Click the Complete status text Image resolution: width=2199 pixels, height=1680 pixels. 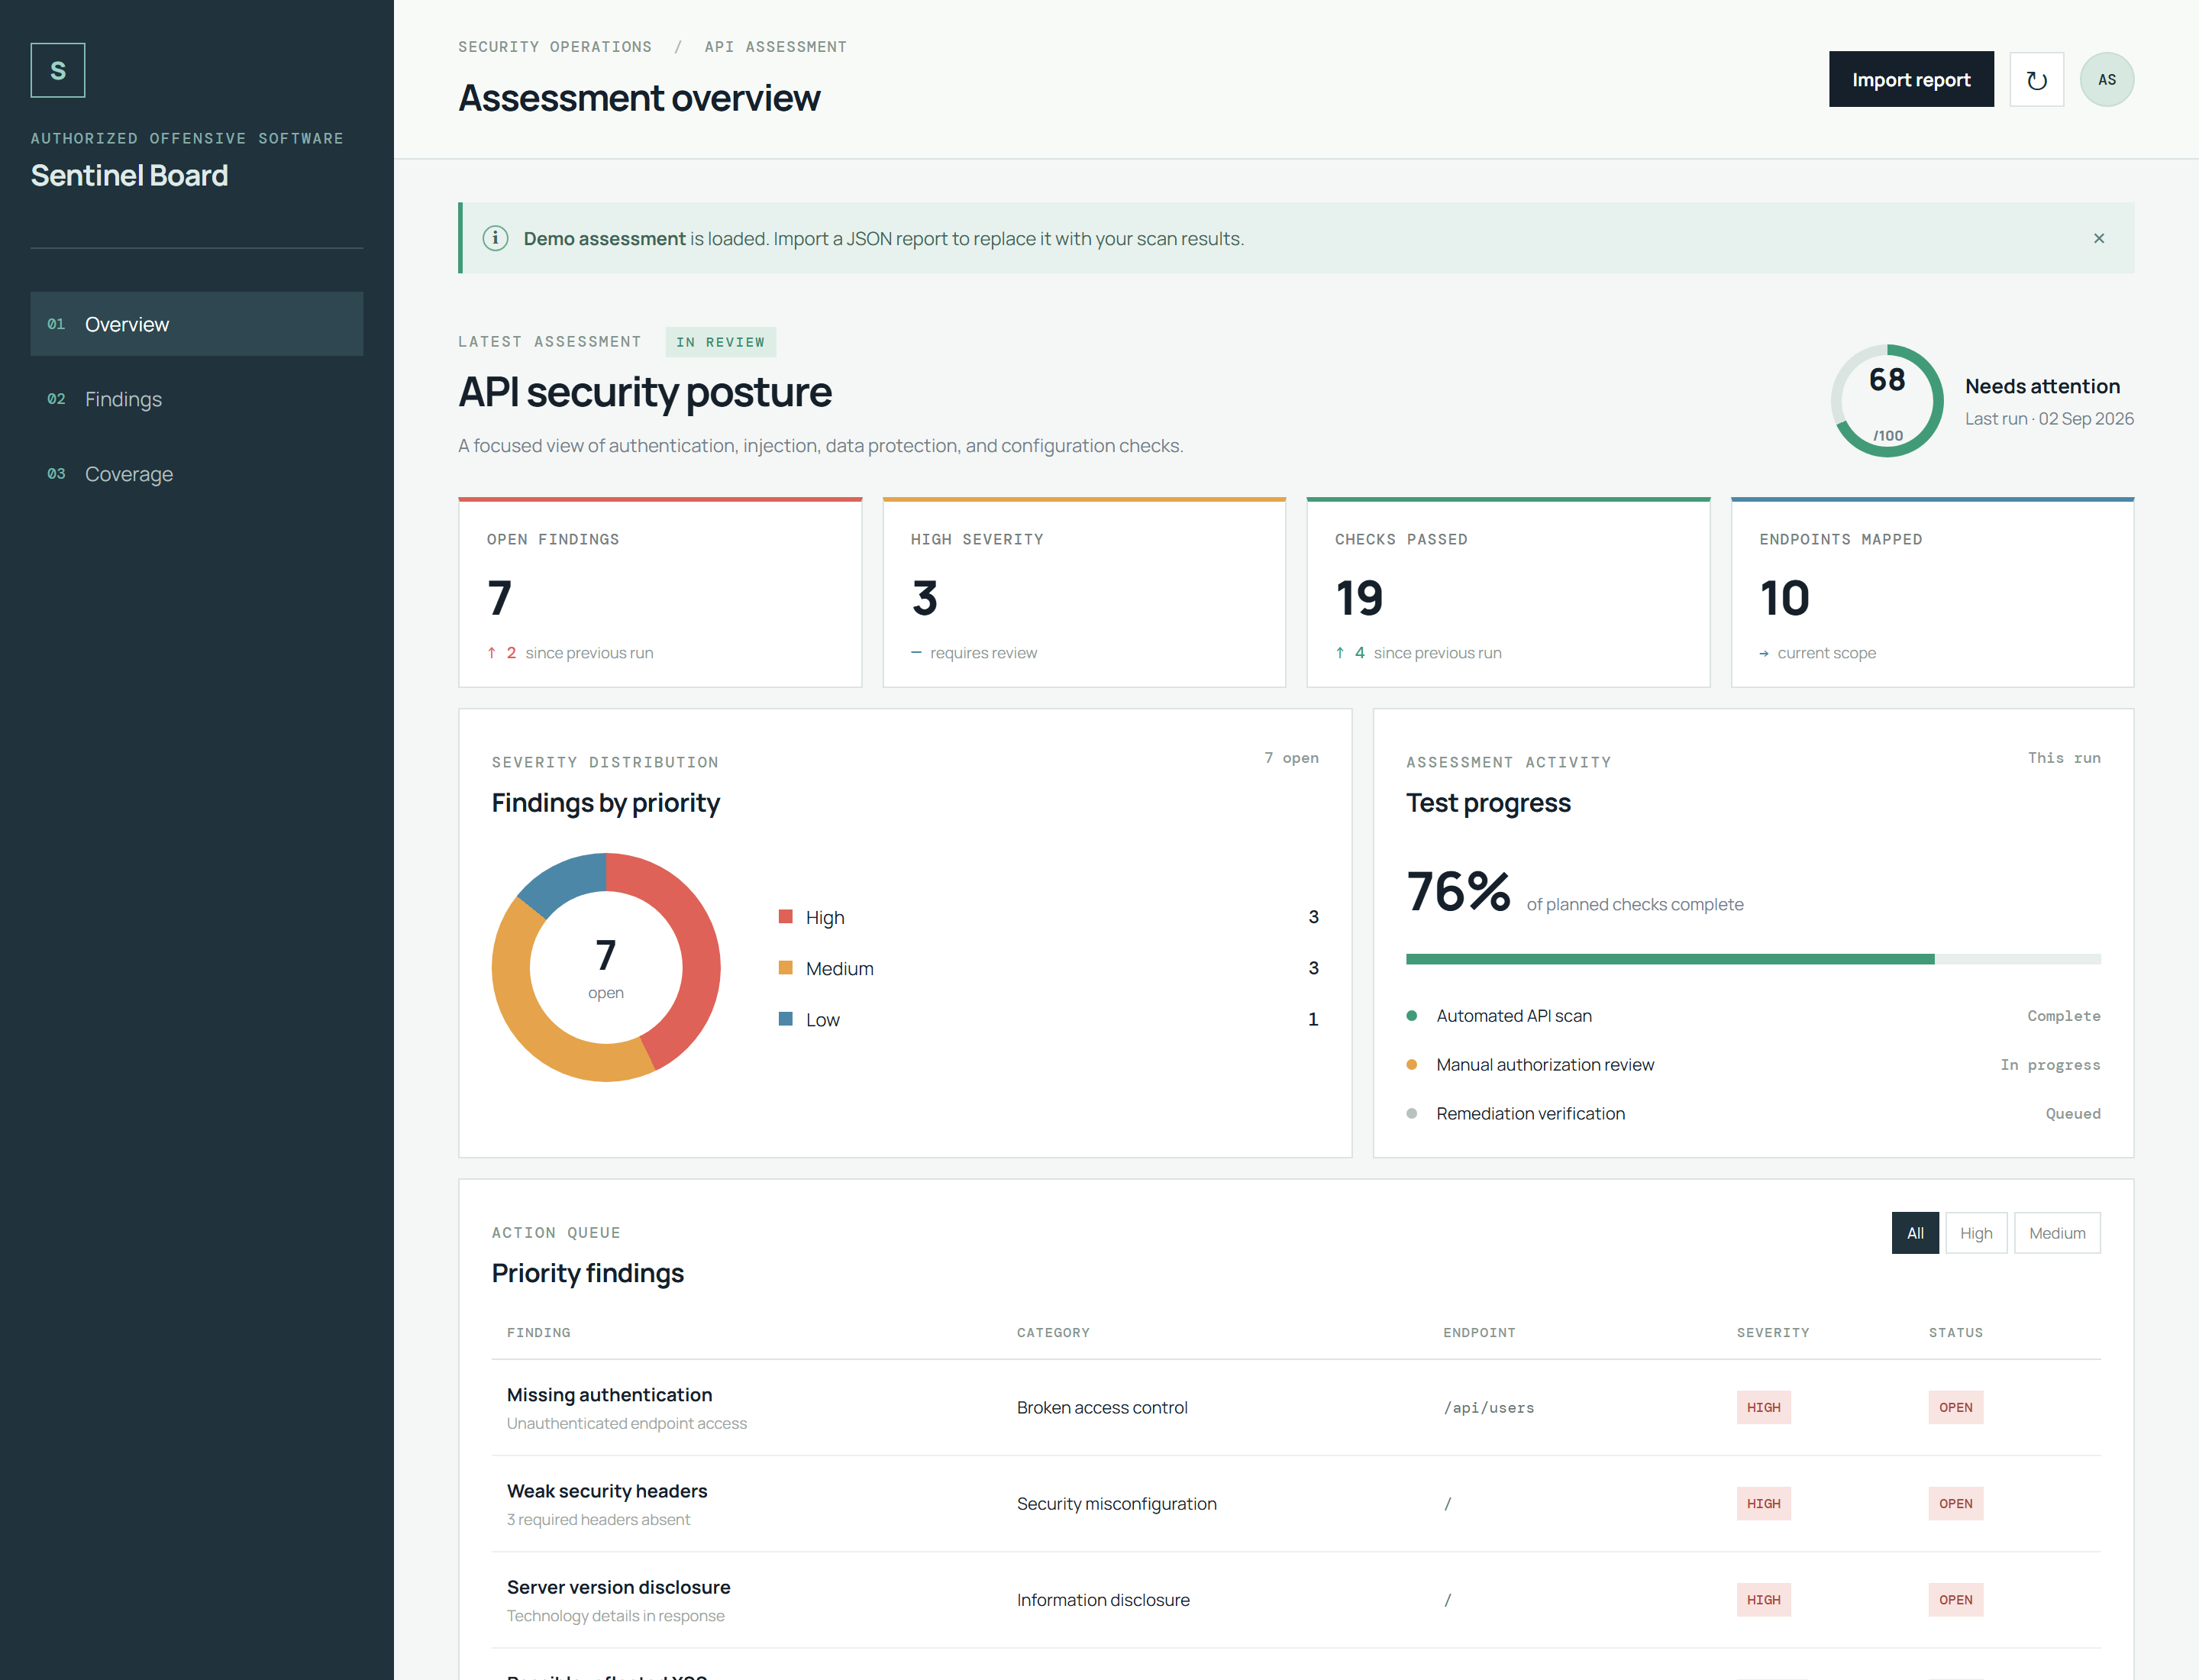2063,1016
